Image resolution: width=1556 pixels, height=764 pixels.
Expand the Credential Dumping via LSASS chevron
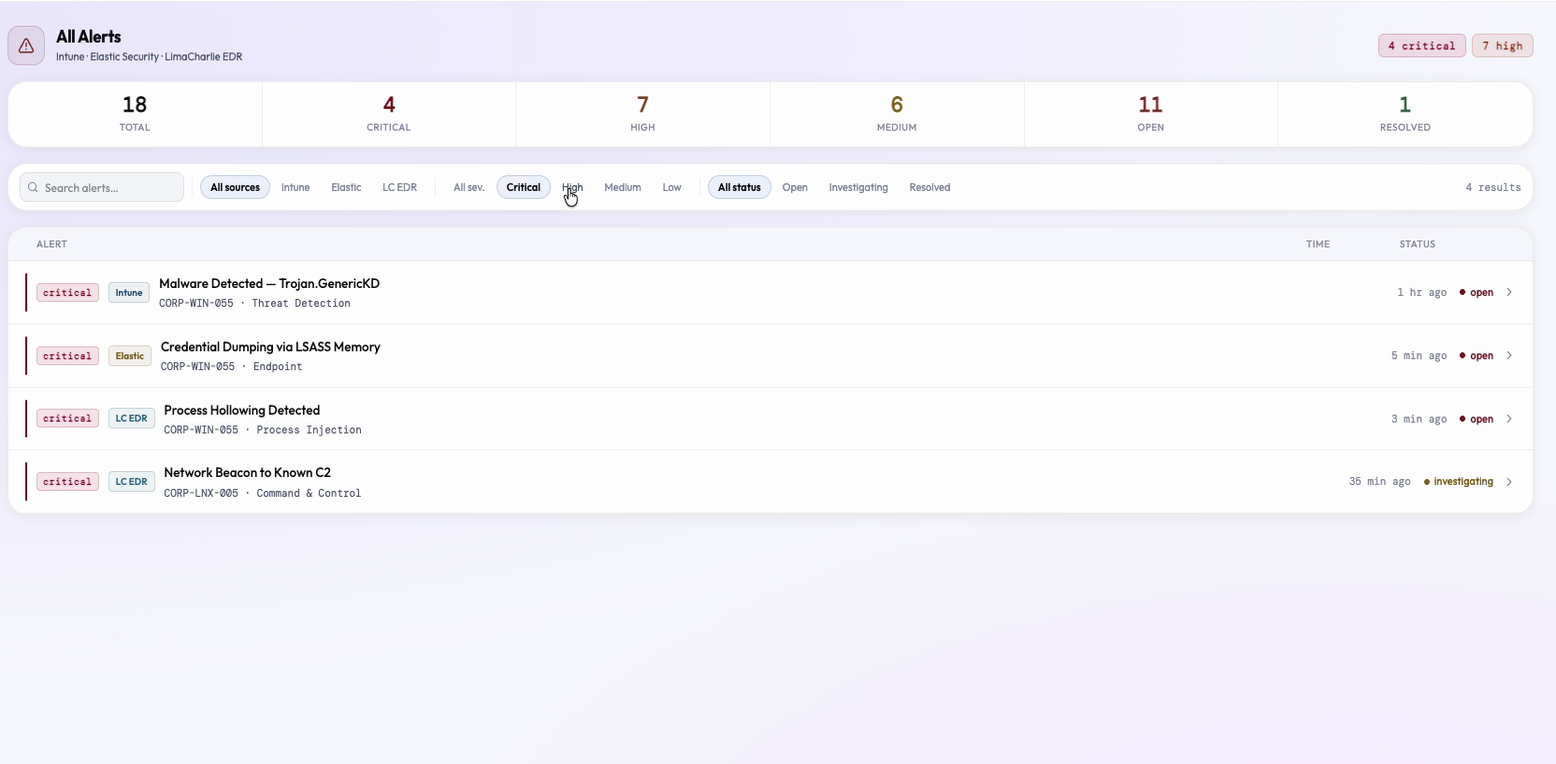[x=1509, y=356]
